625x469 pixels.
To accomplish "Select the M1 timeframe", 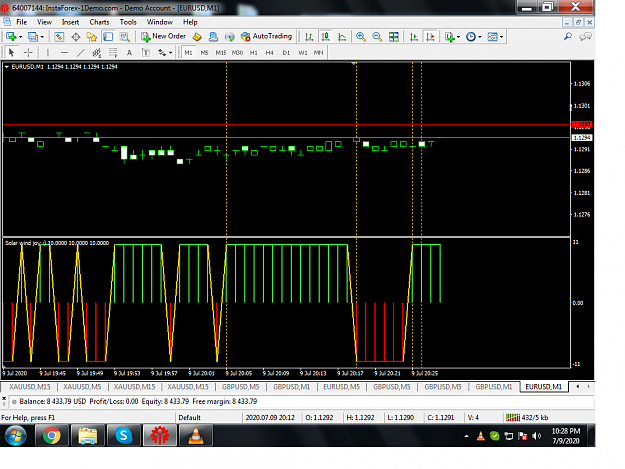I will point(188,53).
